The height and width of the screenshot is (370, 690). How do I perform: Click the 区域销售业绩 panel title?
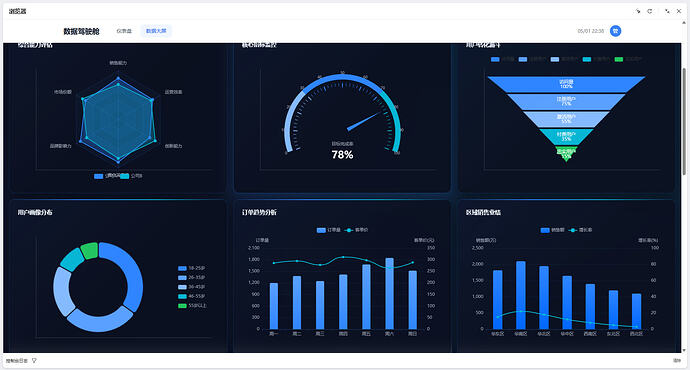(483, 212)
